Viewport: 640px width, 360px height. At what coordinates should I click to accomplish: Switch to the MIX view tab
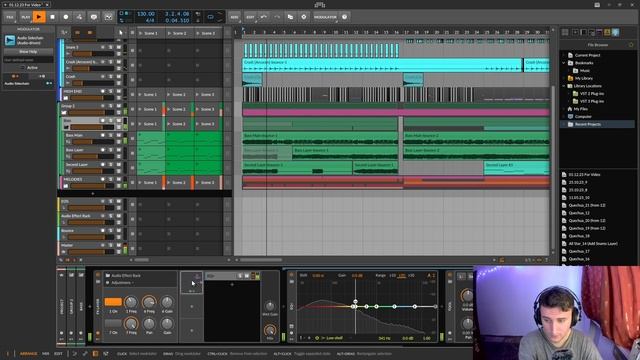point(46,353)
